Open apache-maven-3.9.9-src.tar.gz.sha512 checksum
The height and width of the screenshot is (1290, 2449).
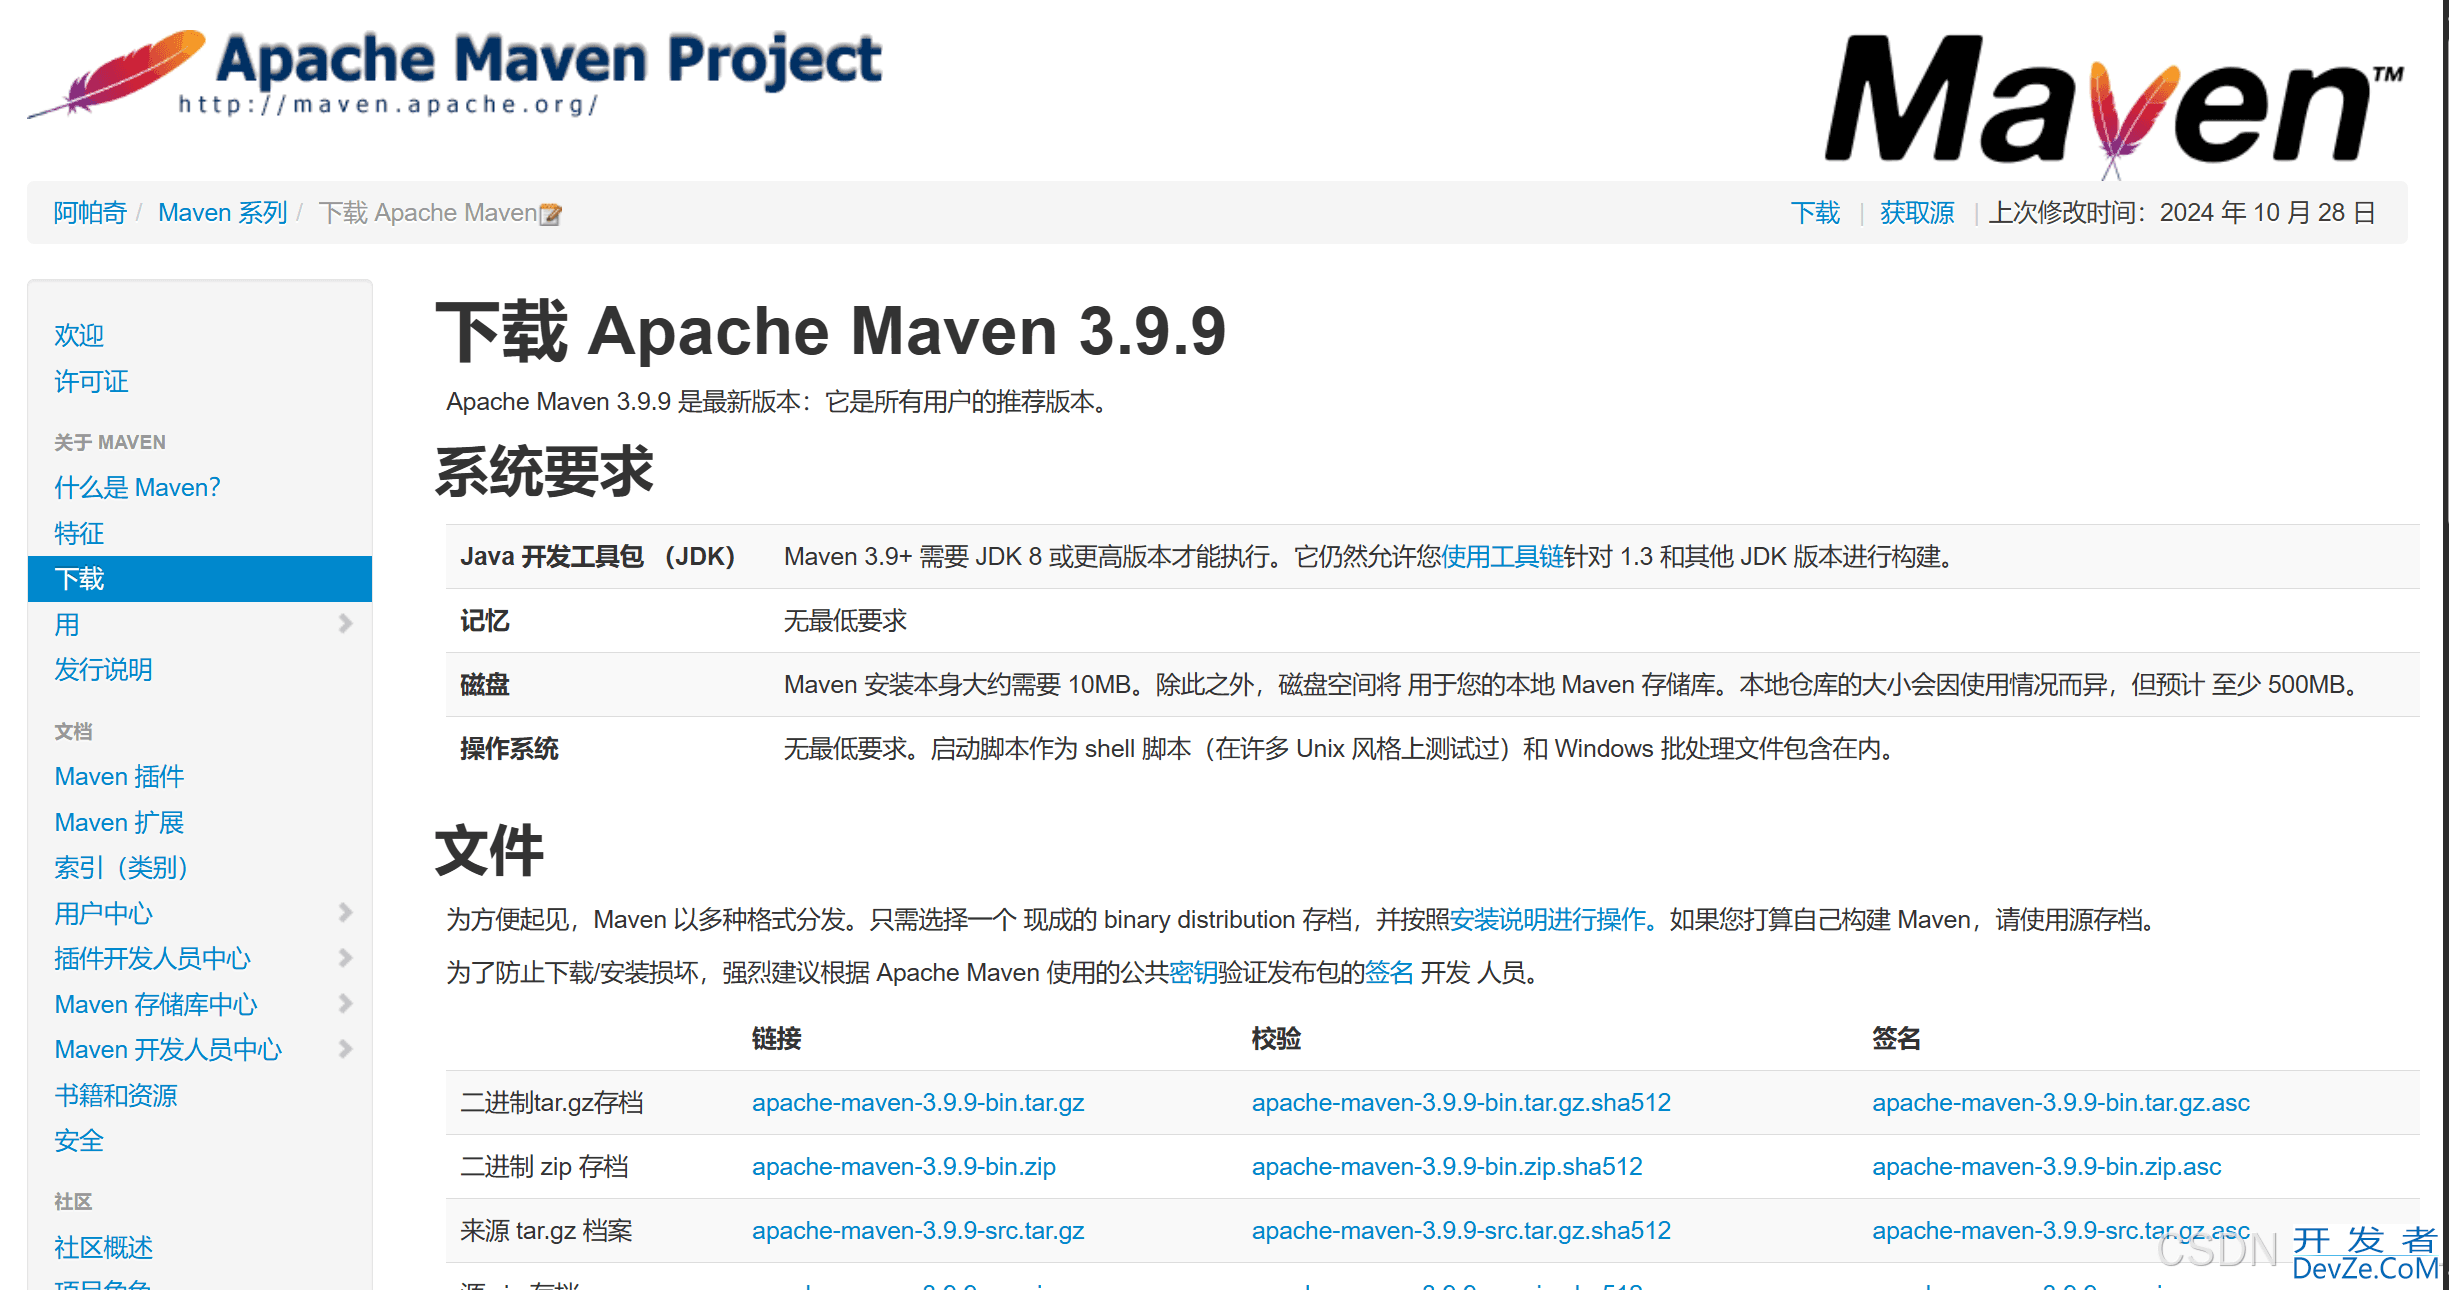pyautogui.click(x=1461, y=1231)
